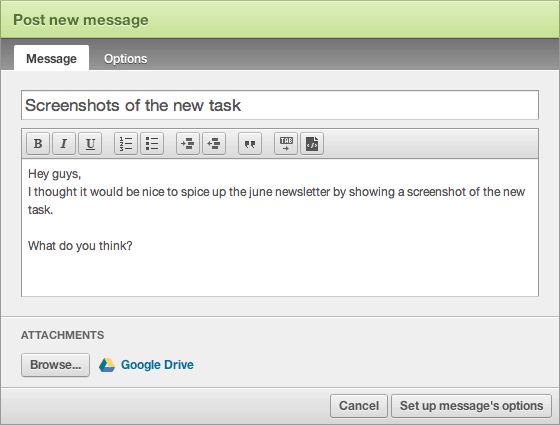Toggle bold formatting in the editor

[x=38, y=144]
